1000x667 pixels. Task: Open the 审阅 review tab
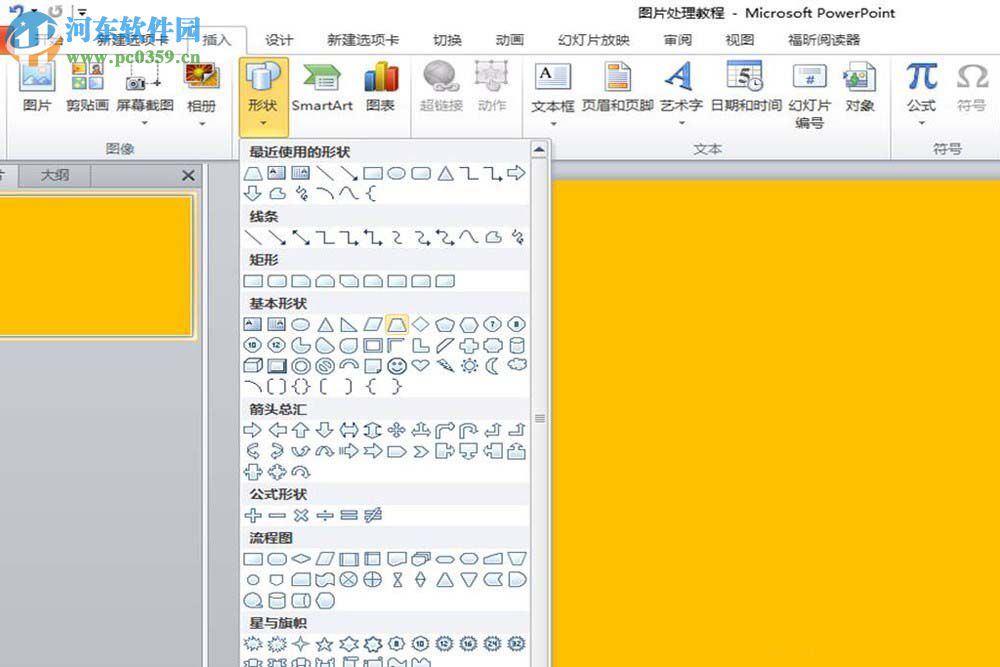click(677, 40)
